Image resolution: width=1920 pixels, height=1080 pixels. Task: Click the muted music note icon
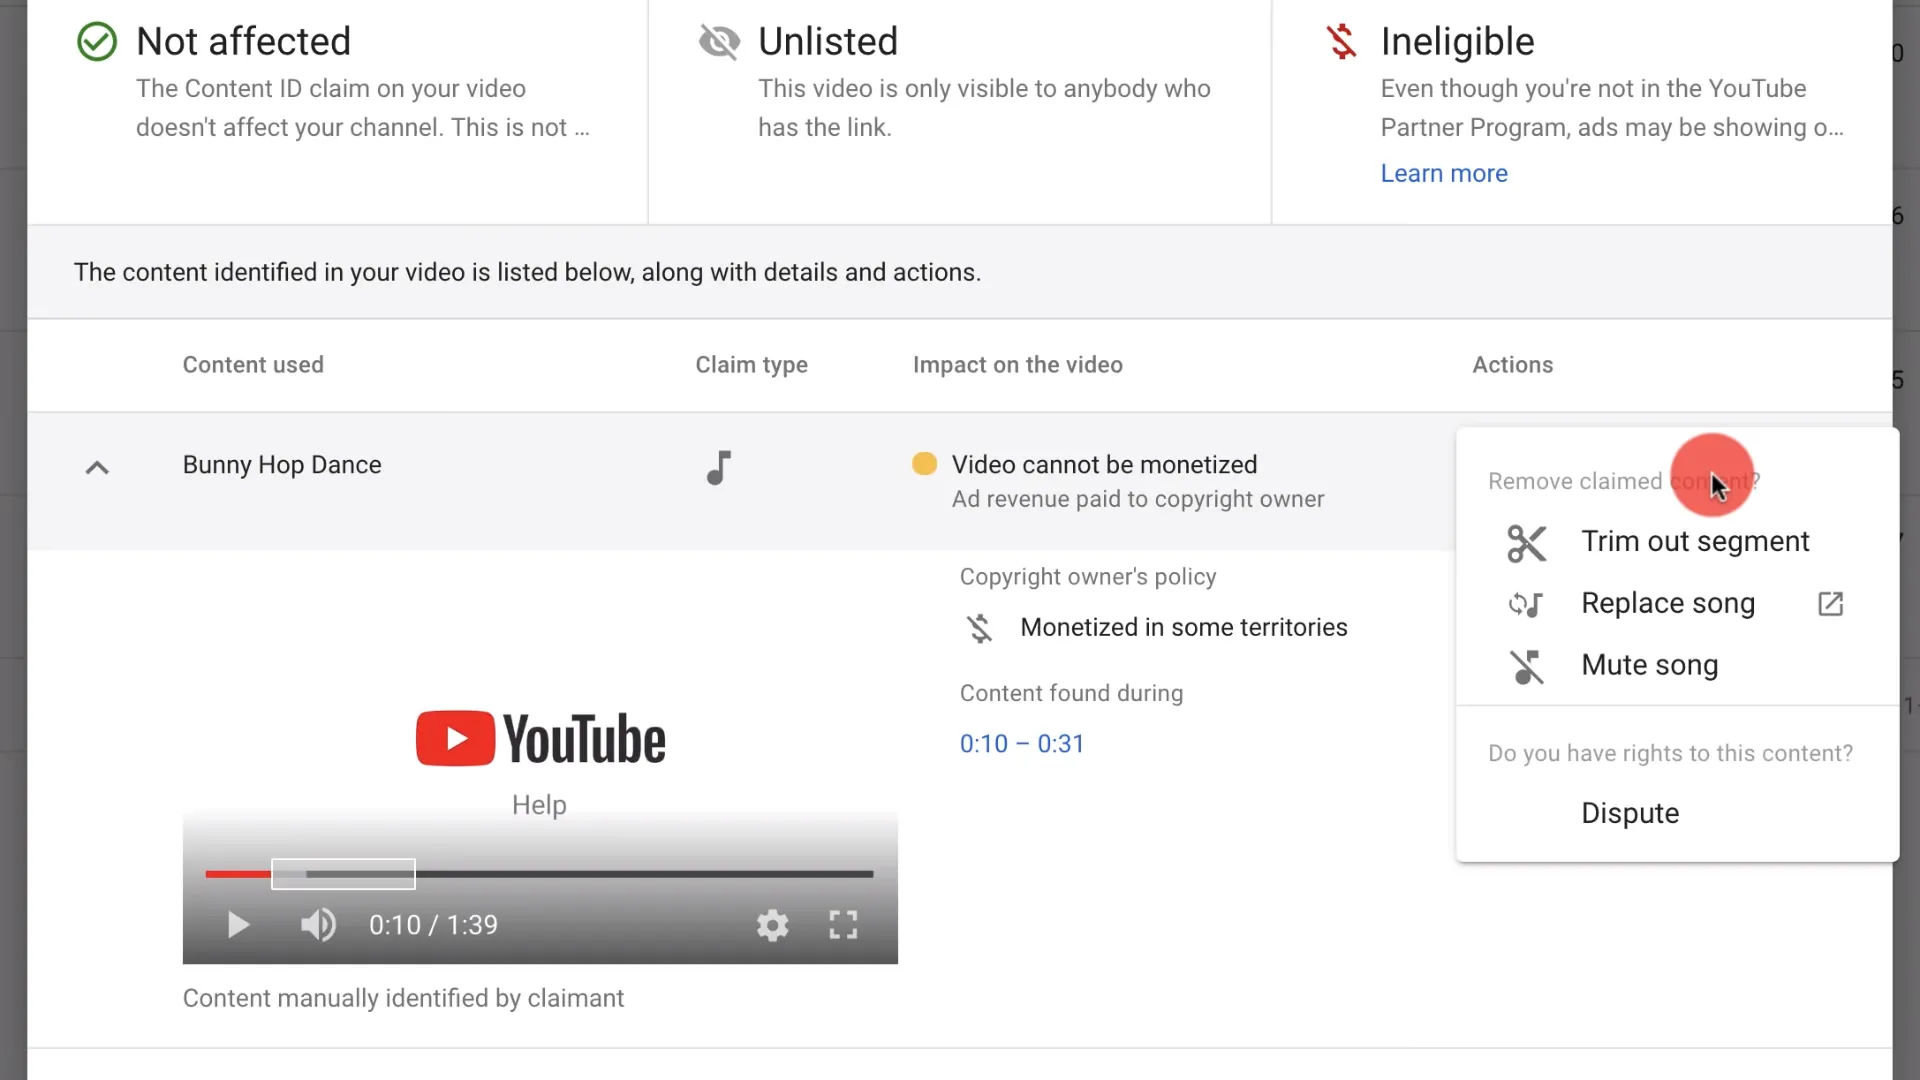click(1526, 666)
